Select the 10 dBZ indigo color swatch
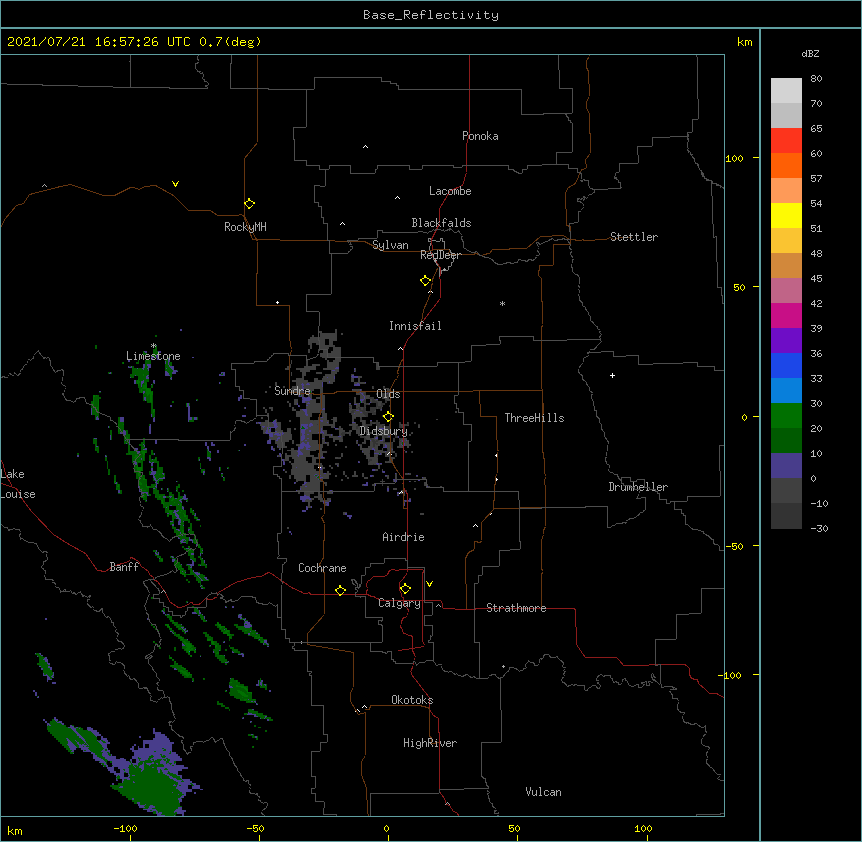The width and height of the screenshot is (862, 842). tap(786, 465)
